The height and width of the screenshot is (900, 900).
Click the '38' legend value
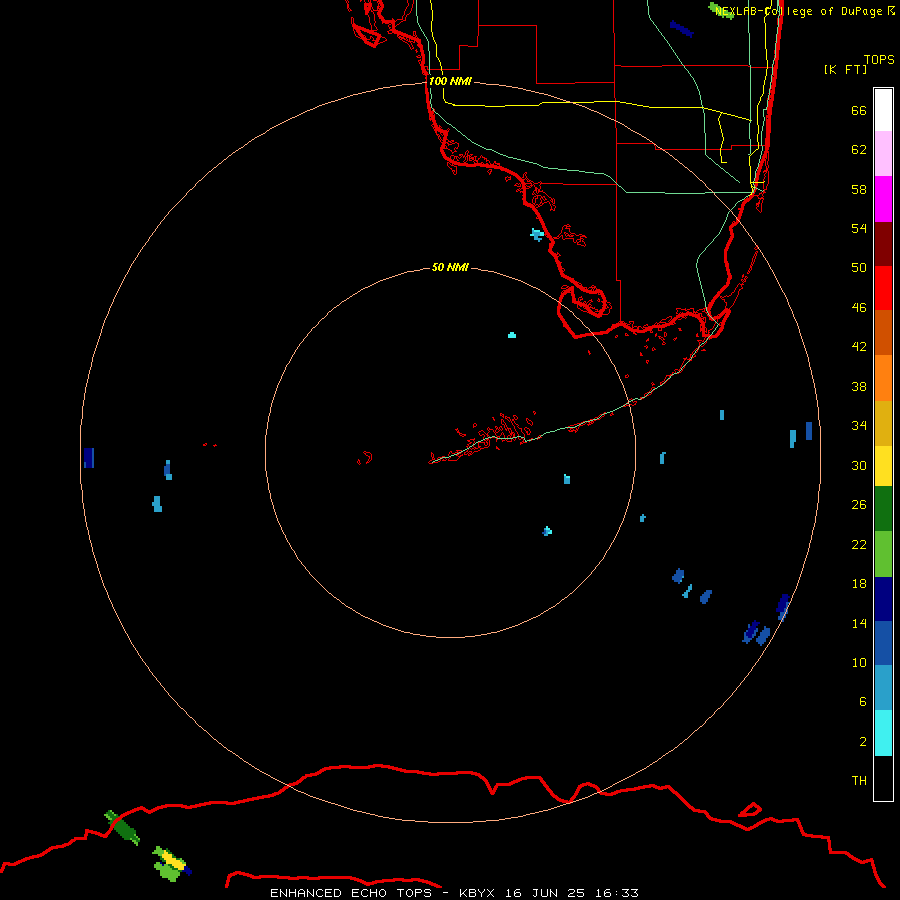point(859,386)
